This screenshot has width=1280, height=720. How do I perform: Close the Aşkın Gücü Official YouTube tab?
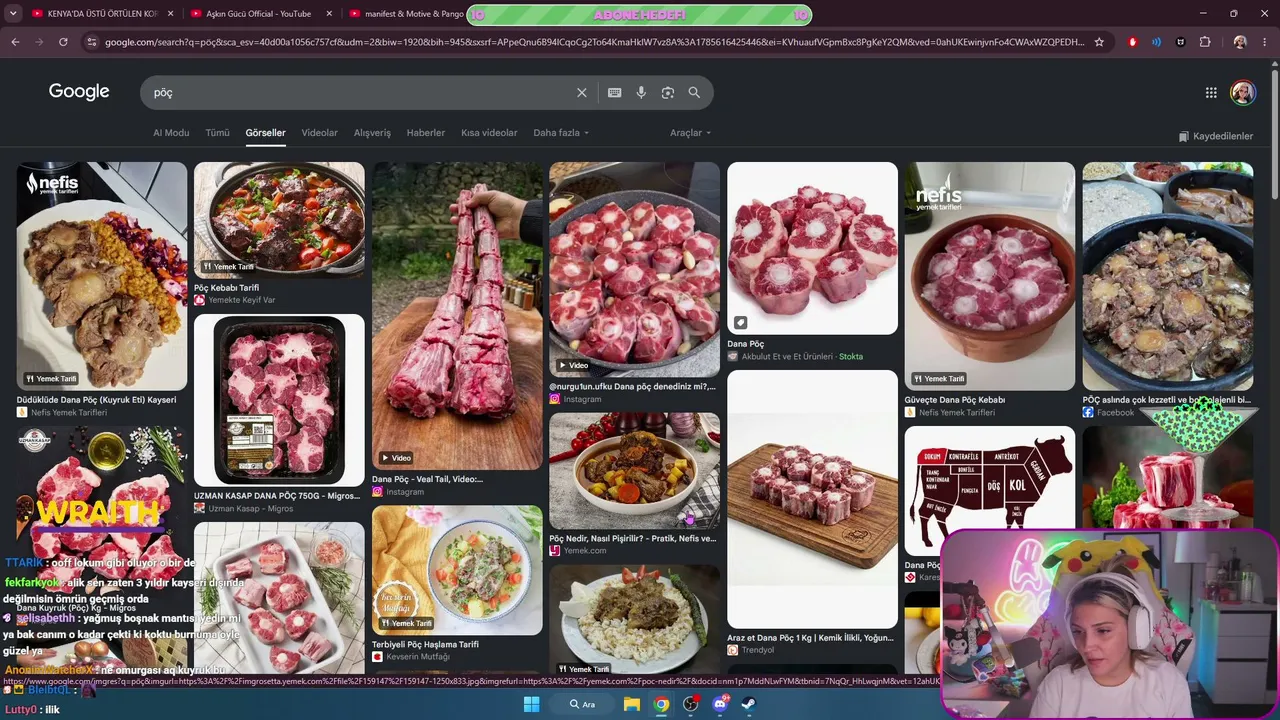click(x=329, y=14)
